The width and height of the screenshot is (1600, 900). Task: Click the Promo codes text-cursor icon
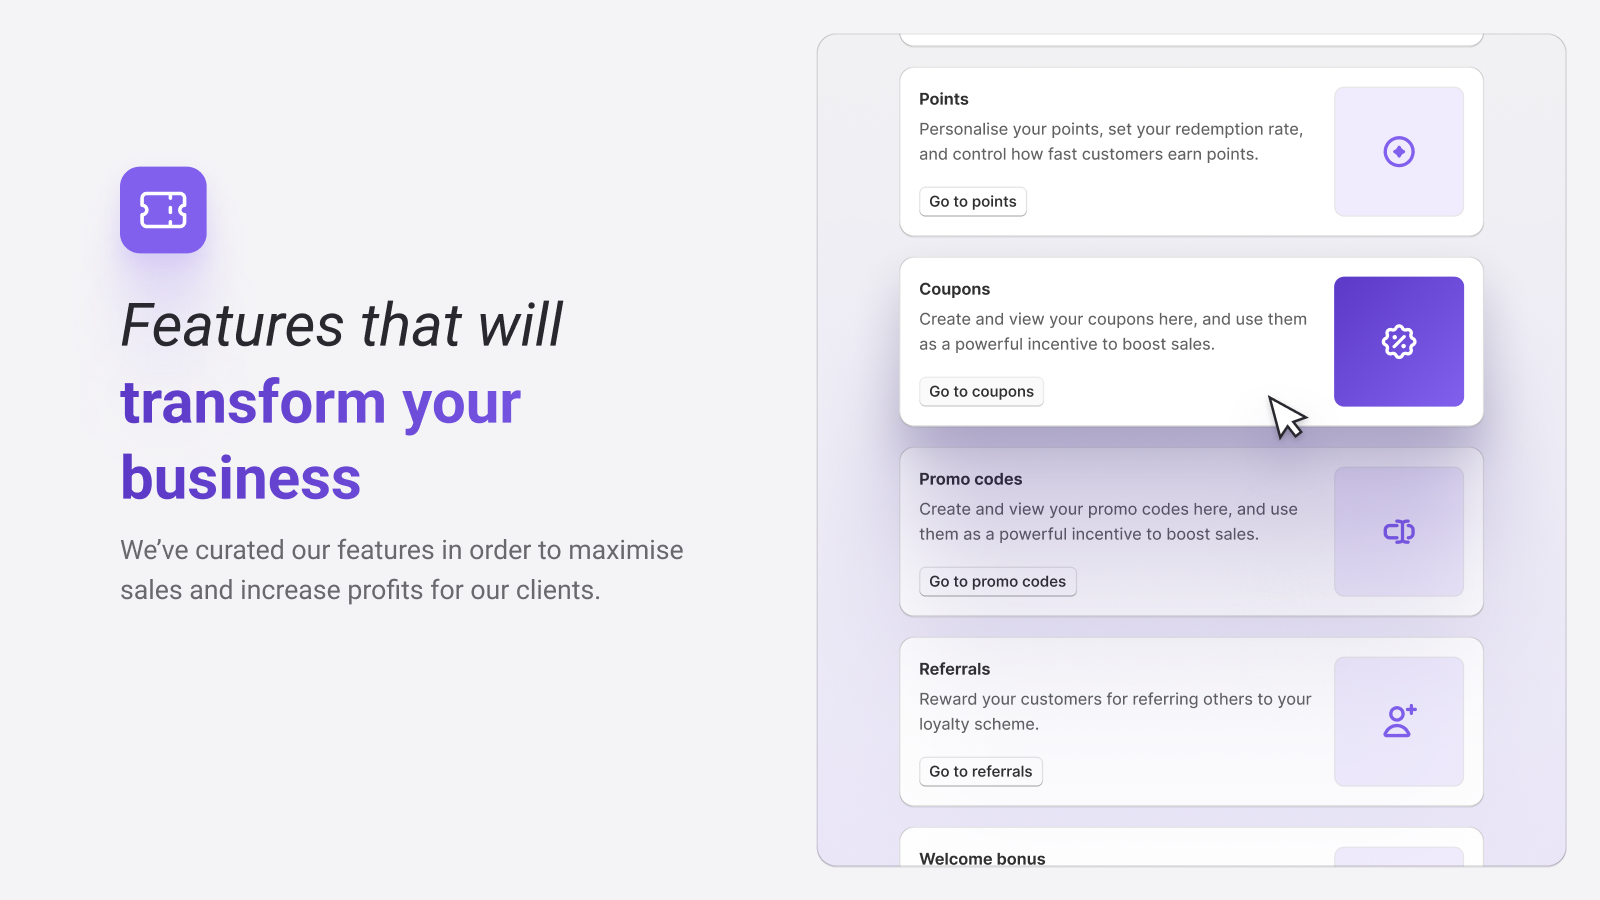coord(1399,532)
